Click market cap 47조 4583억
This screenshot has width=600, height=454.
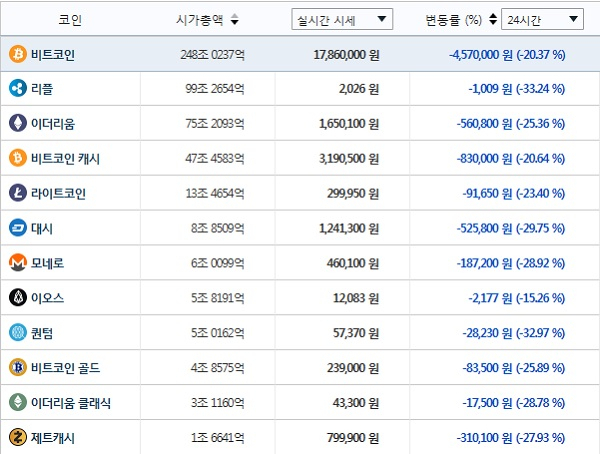click(215, 159)
